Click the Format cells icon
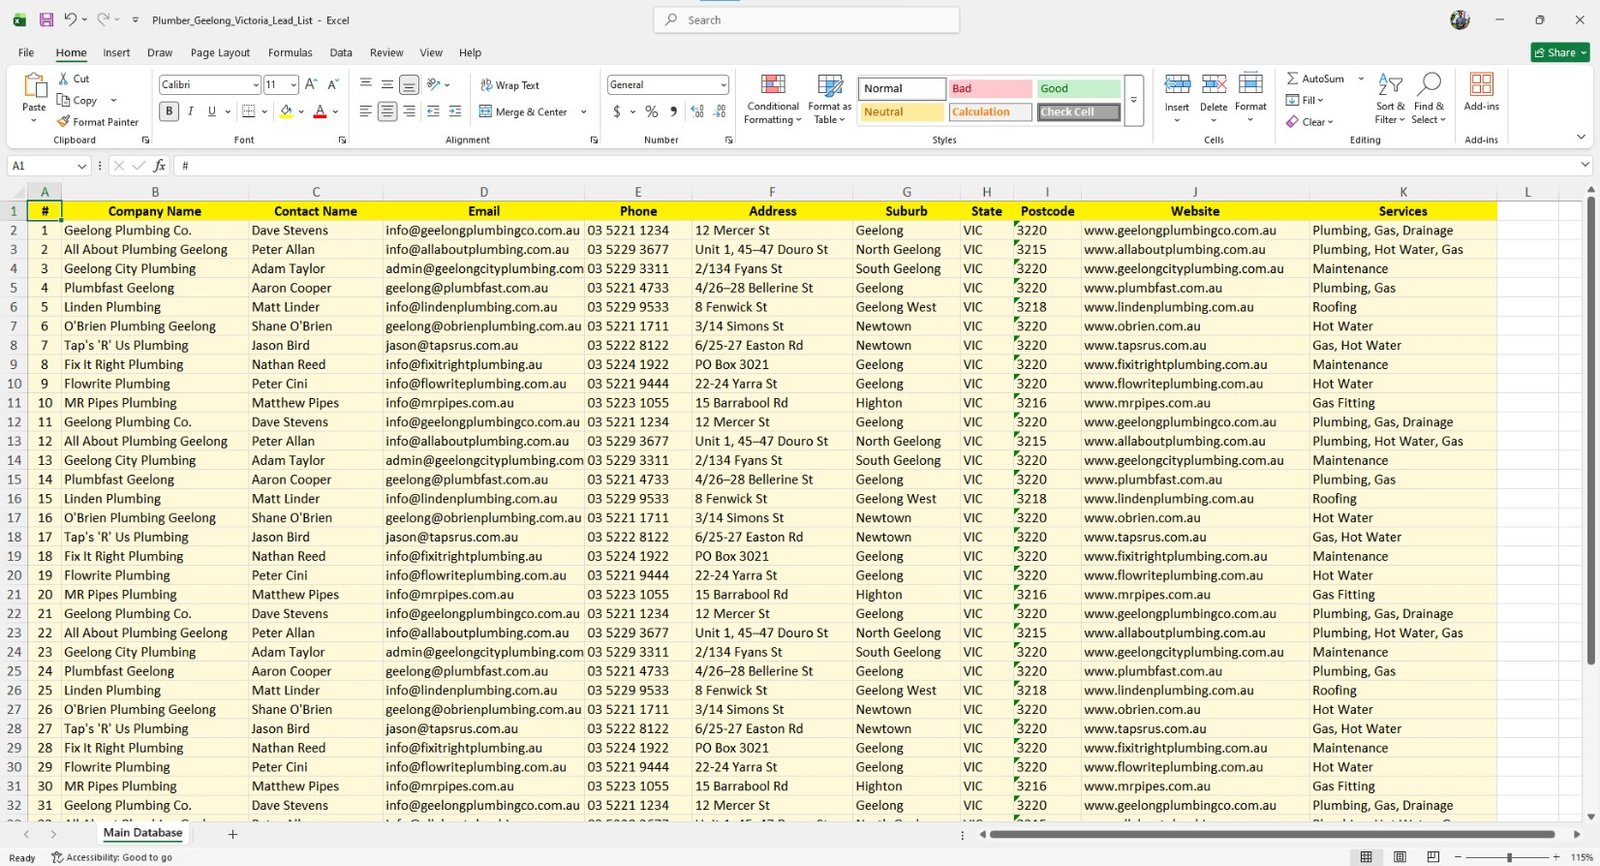Viewport: 1600px width, 866px height. tap(1250, 85)
